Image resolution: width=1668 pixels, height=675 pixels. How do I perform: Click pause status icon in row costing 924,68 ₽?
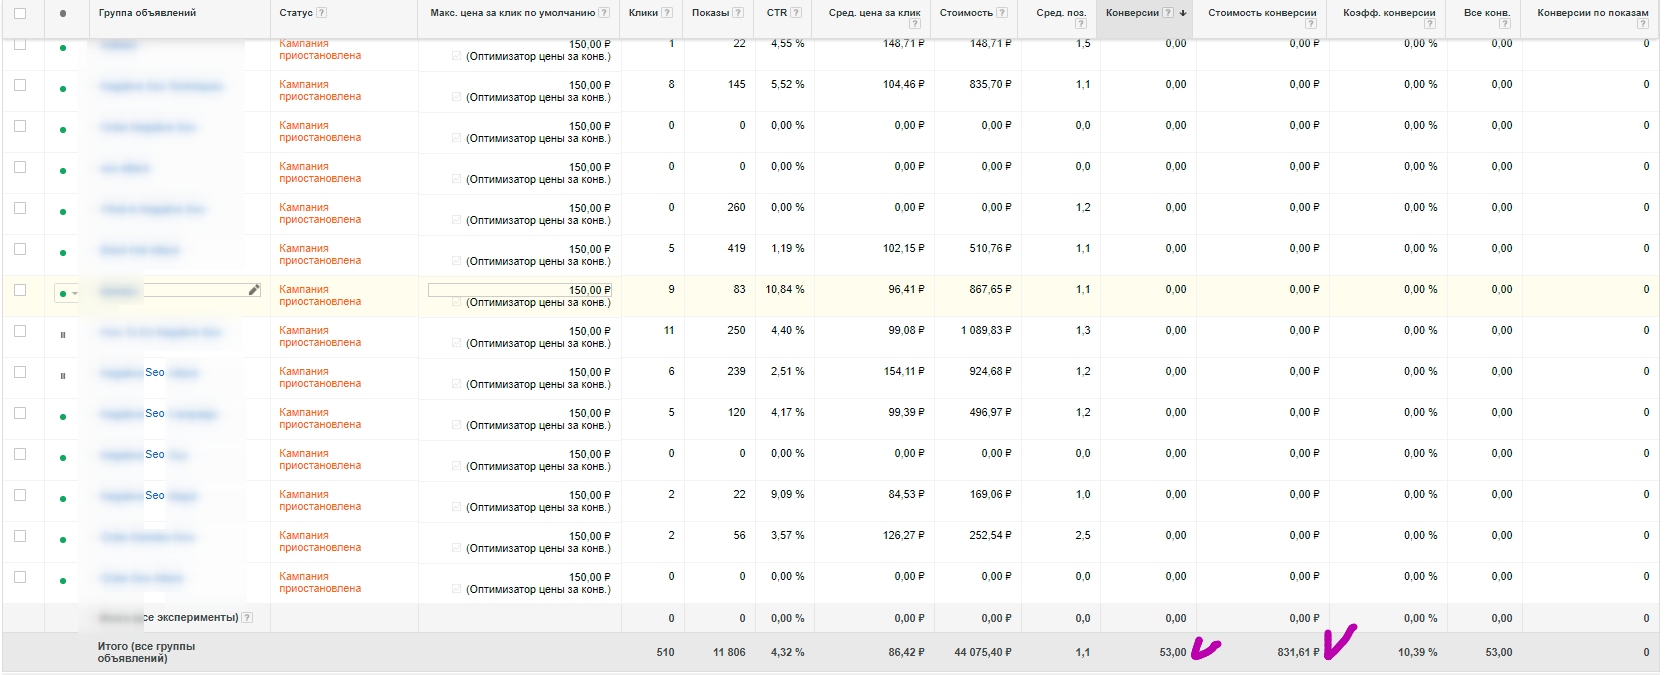(x=63, y=376)
